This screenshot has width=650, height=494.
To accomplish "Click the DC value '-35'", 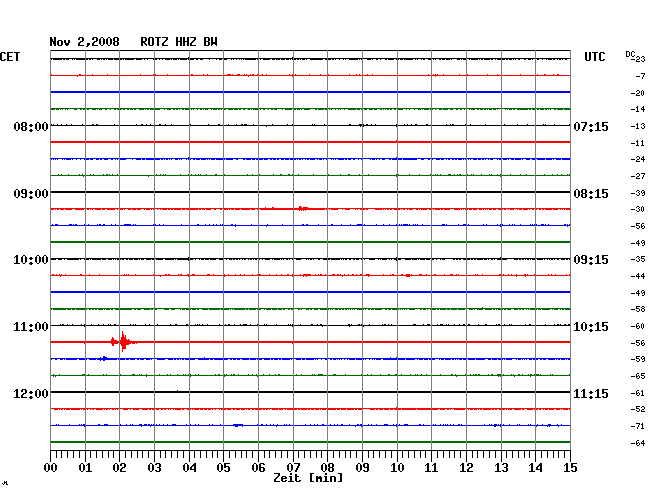I will tap(638, 259).
